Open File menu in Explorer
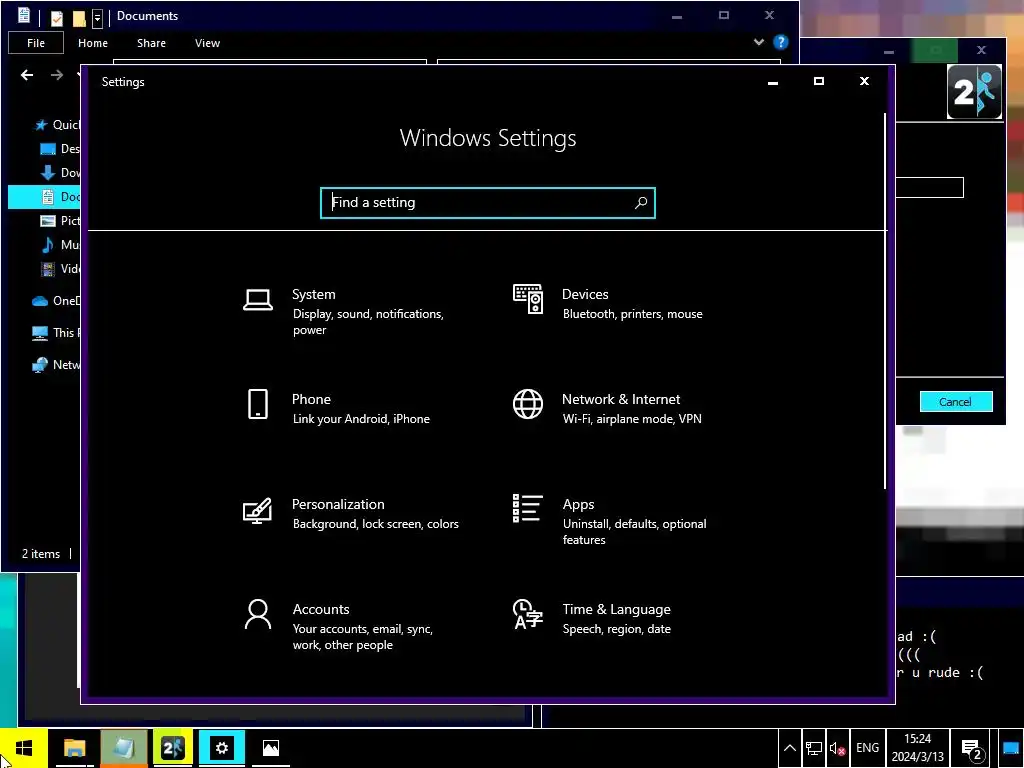This screenshot has width=1024, height=768. [36, 43]
